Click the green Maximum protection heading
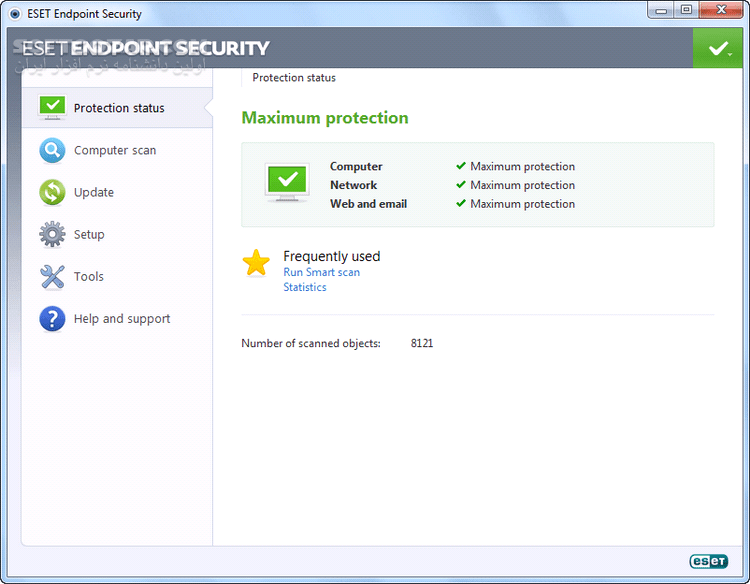750x584 pixels. [325, 118]
